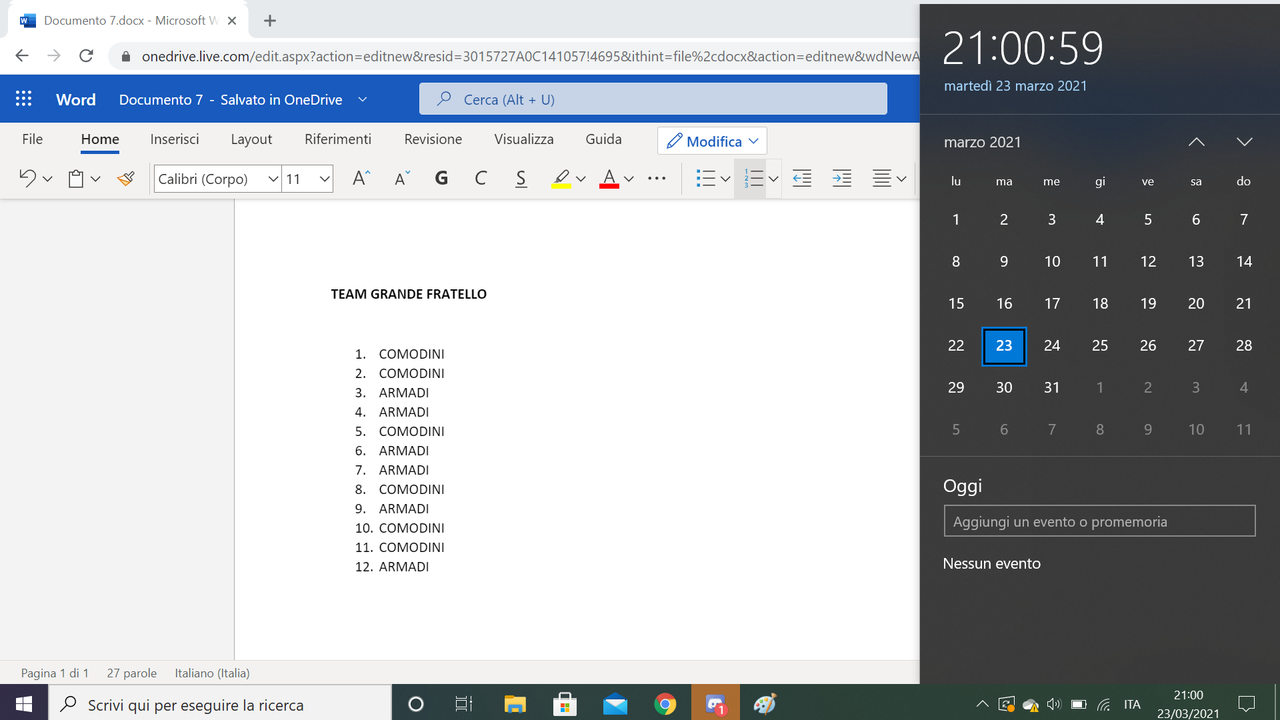Expand alignment options arrow
Viewport: 1280px width, 720px height.
(x=901, y=179)
